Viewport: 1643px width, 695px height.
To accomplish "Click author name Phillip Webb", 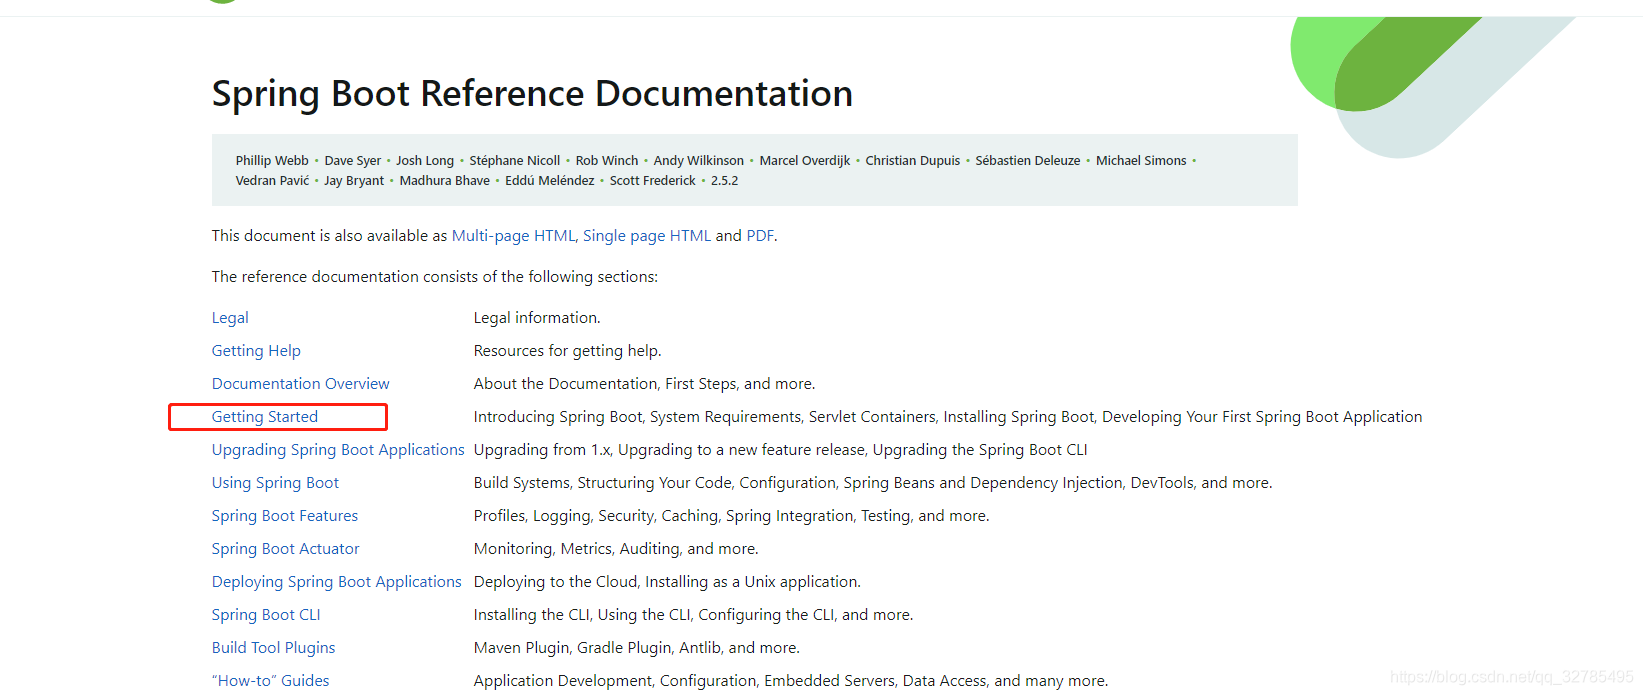I will point(272,161).
